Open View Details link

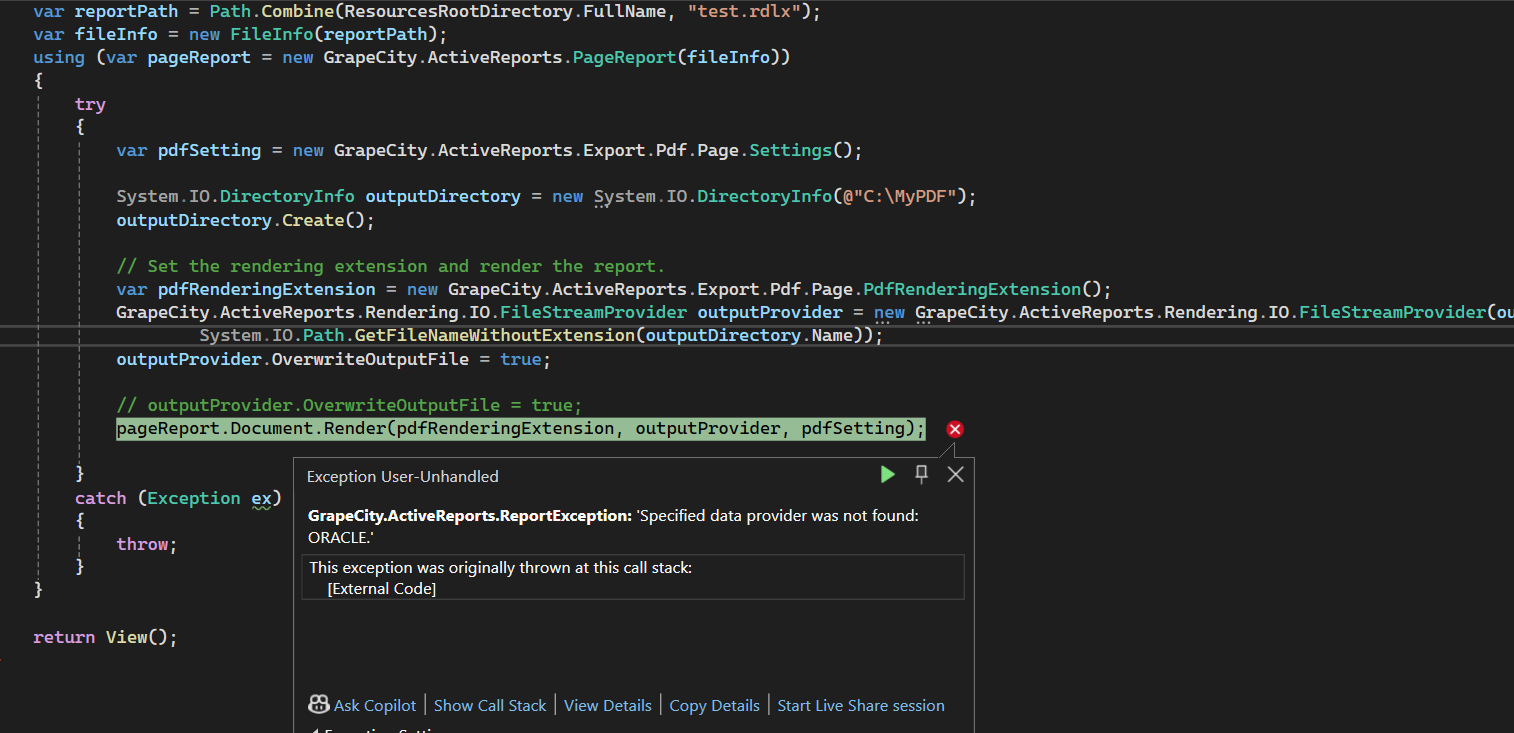point(608,705)
